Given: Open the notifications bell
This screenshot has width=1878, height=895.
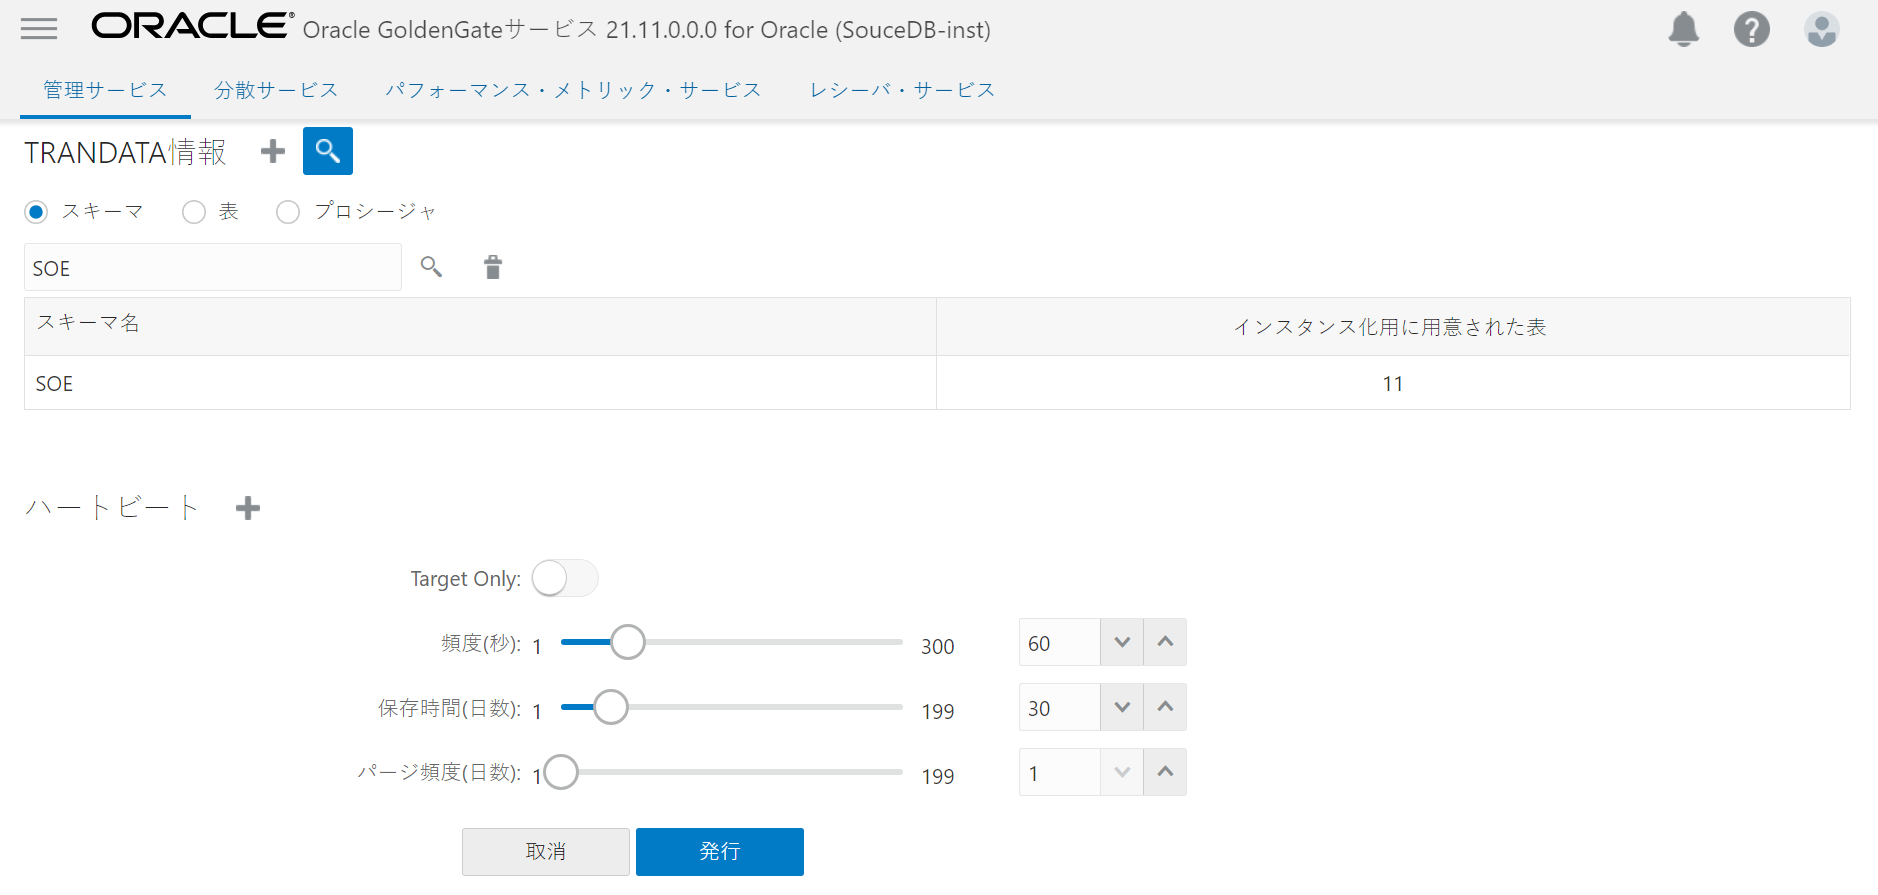Looking at the screenshot, I should point(1684,29).
